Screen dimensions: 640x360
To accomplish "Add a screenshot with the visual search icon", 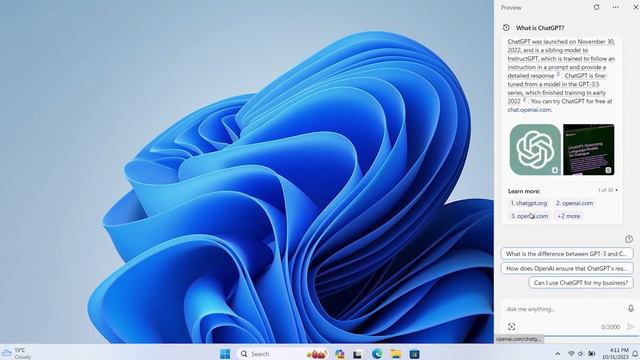I will (x=511, y=327).
